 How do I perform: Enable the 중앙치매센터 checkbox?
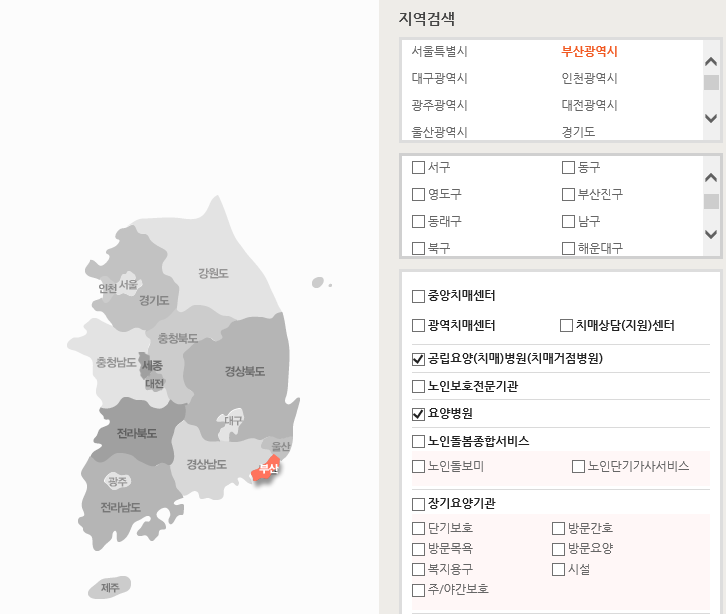tap(418, 296)
